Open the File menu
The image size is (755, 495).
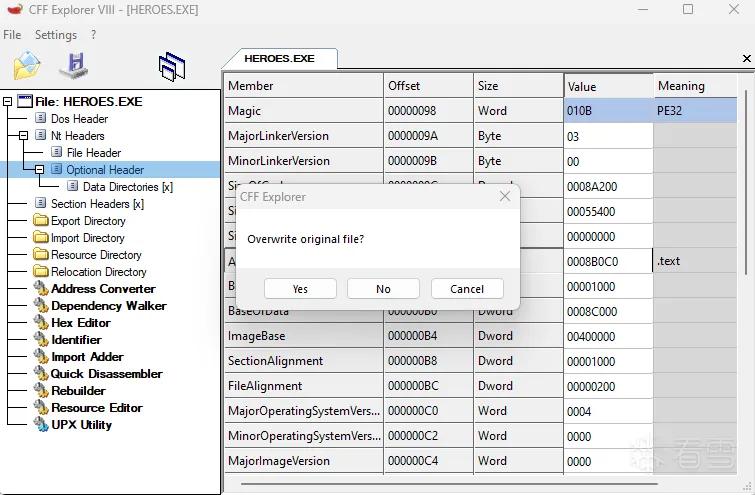click(12, 35)
